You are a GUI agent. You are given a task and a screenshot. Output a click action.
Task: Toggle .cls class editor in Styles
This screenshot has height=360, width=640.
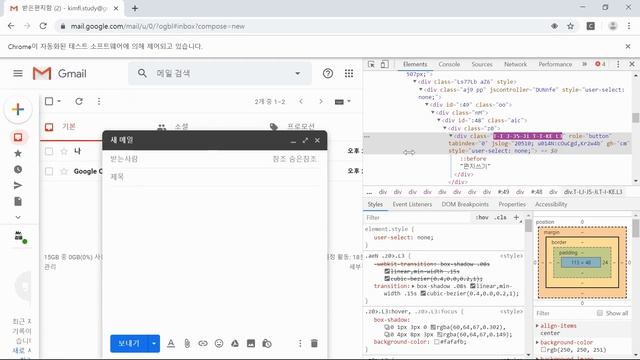[x=500, y=218]
